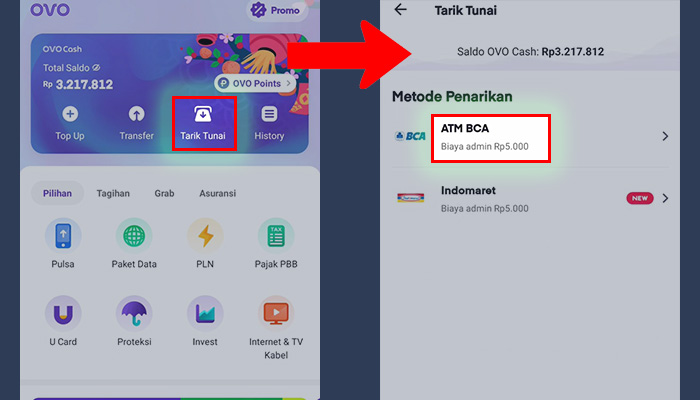Open the Transfer arrow icon
Image resolution: width=700 pixels, height=400 pixels.
point(137,114)
